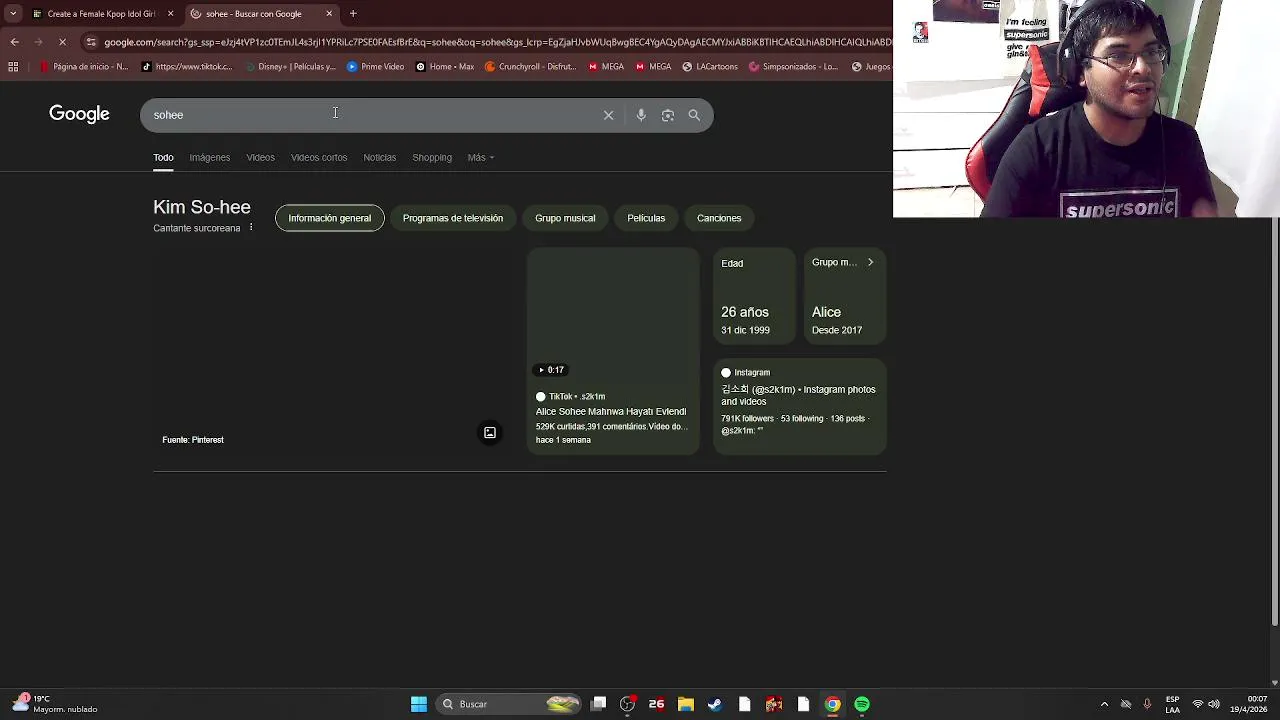Open the Simpsonizados bookmark
The height and width of the screenshot is (720, 1280).
[794, 67]
